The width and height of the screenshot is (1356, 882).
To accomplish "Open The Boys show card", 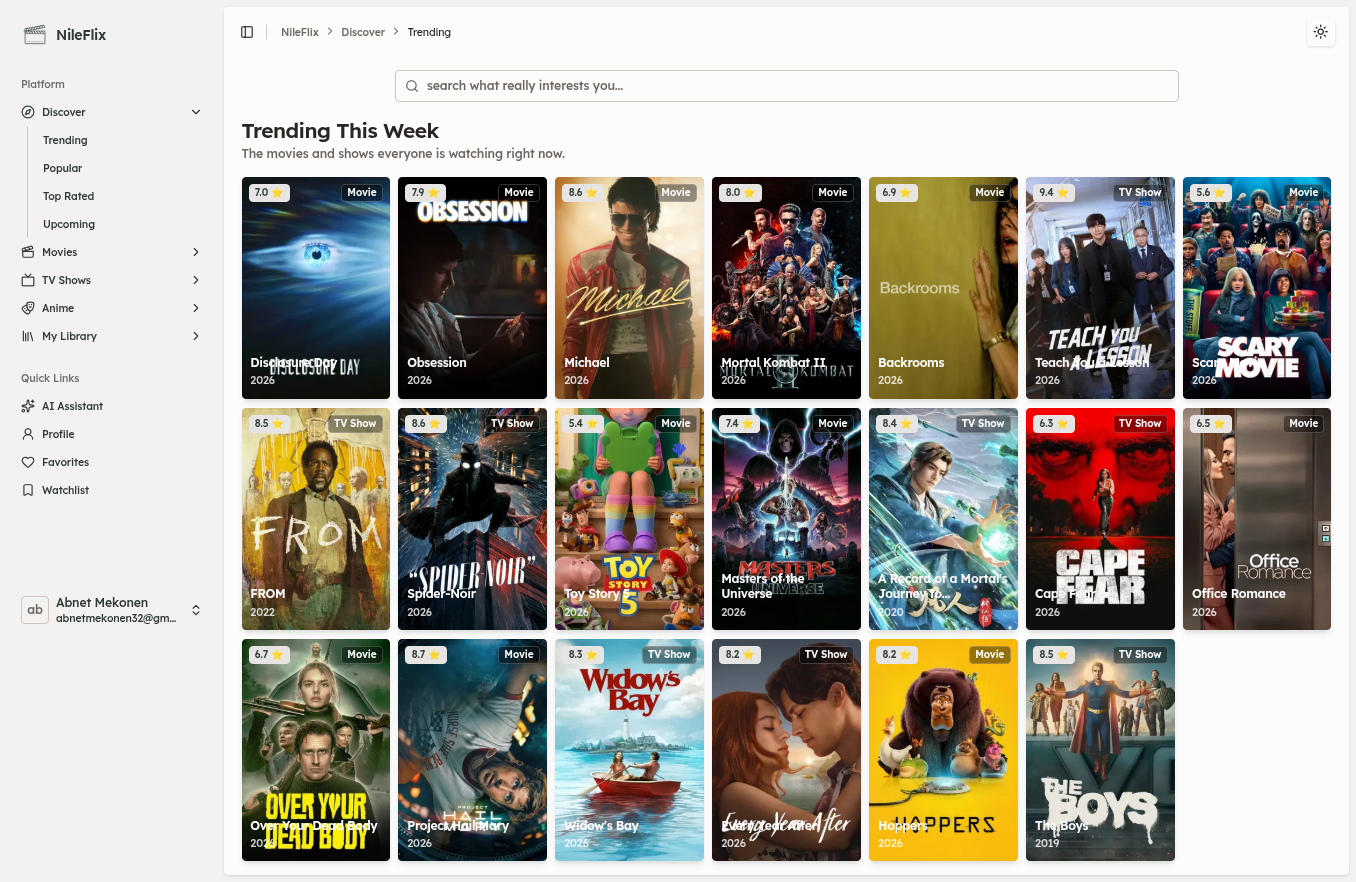I will [1100, 750].
